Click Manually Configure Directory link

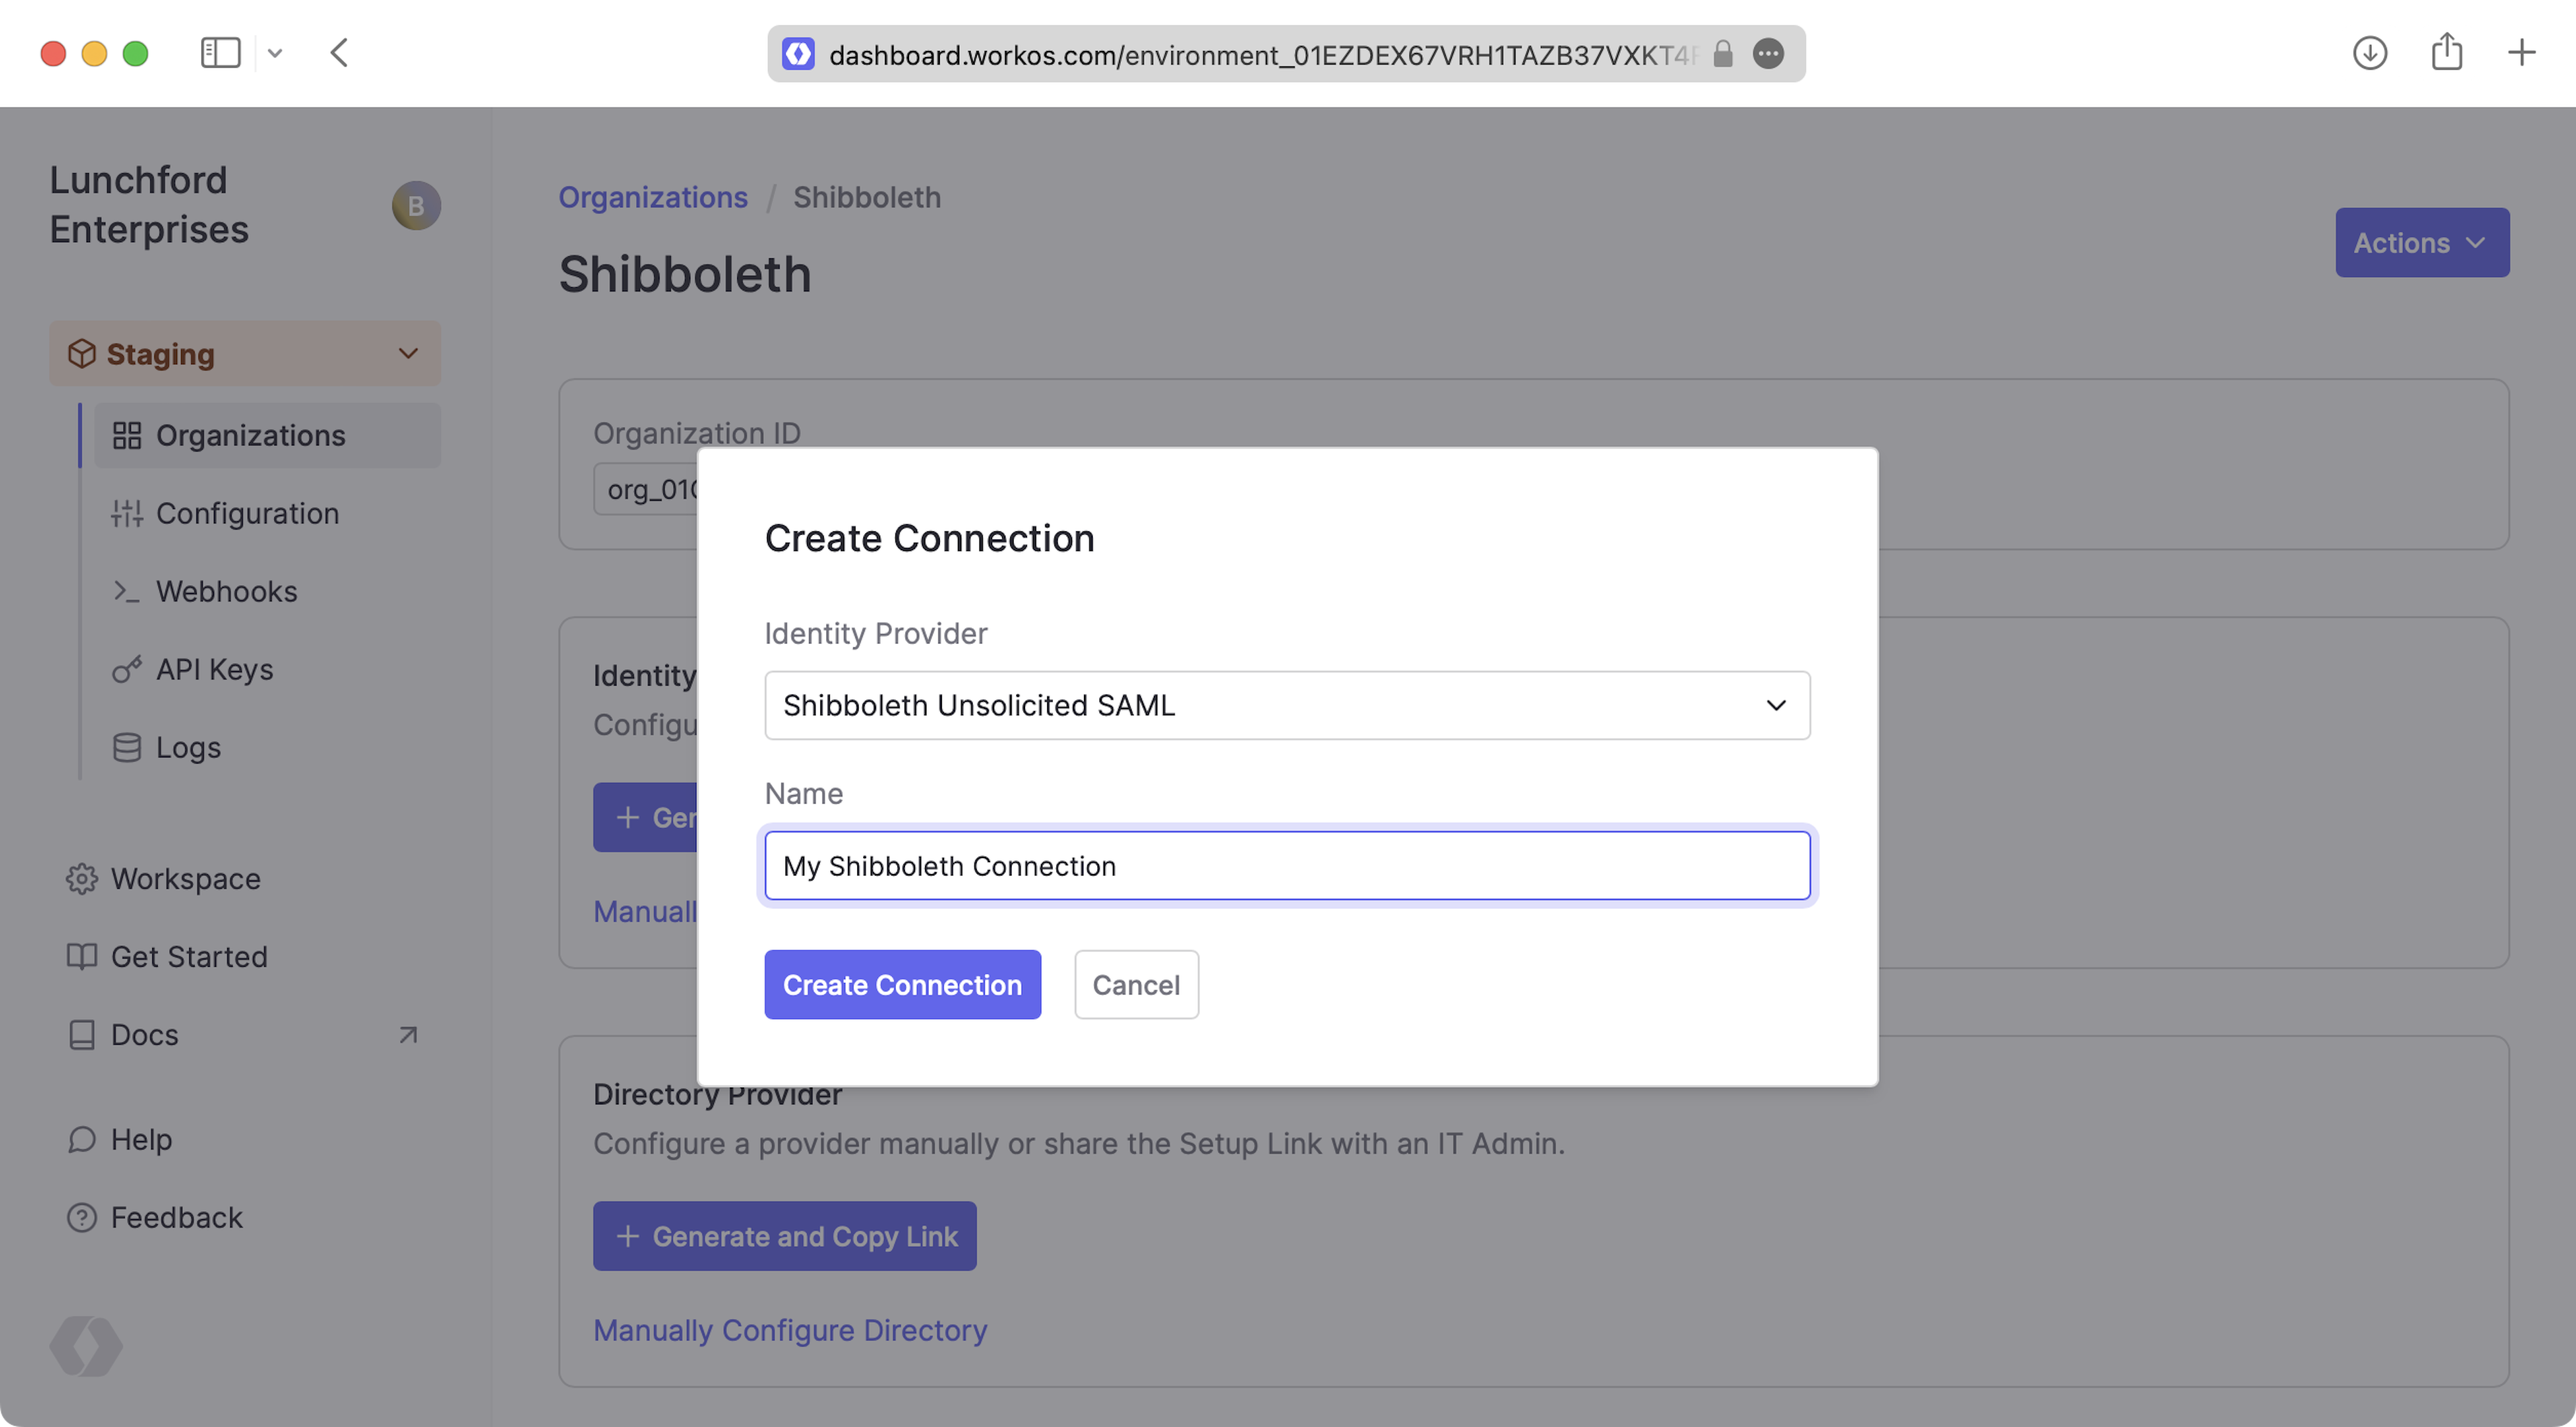click(x=790, y=1330)
